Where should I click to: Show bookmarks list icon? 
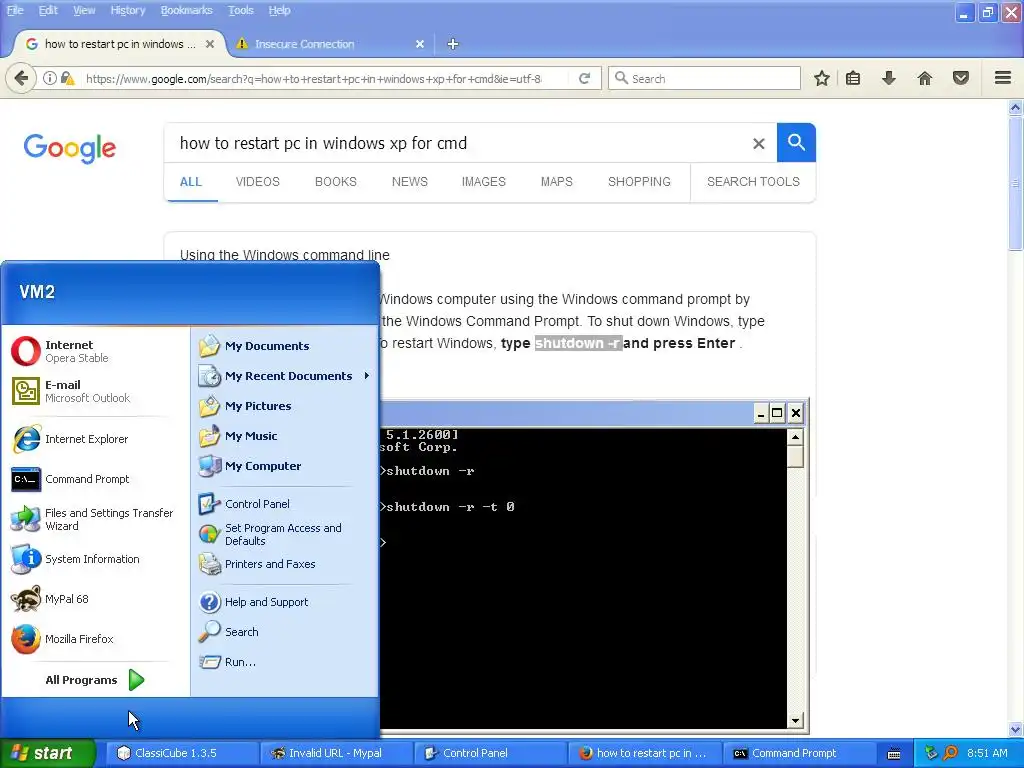coord(853,78)
